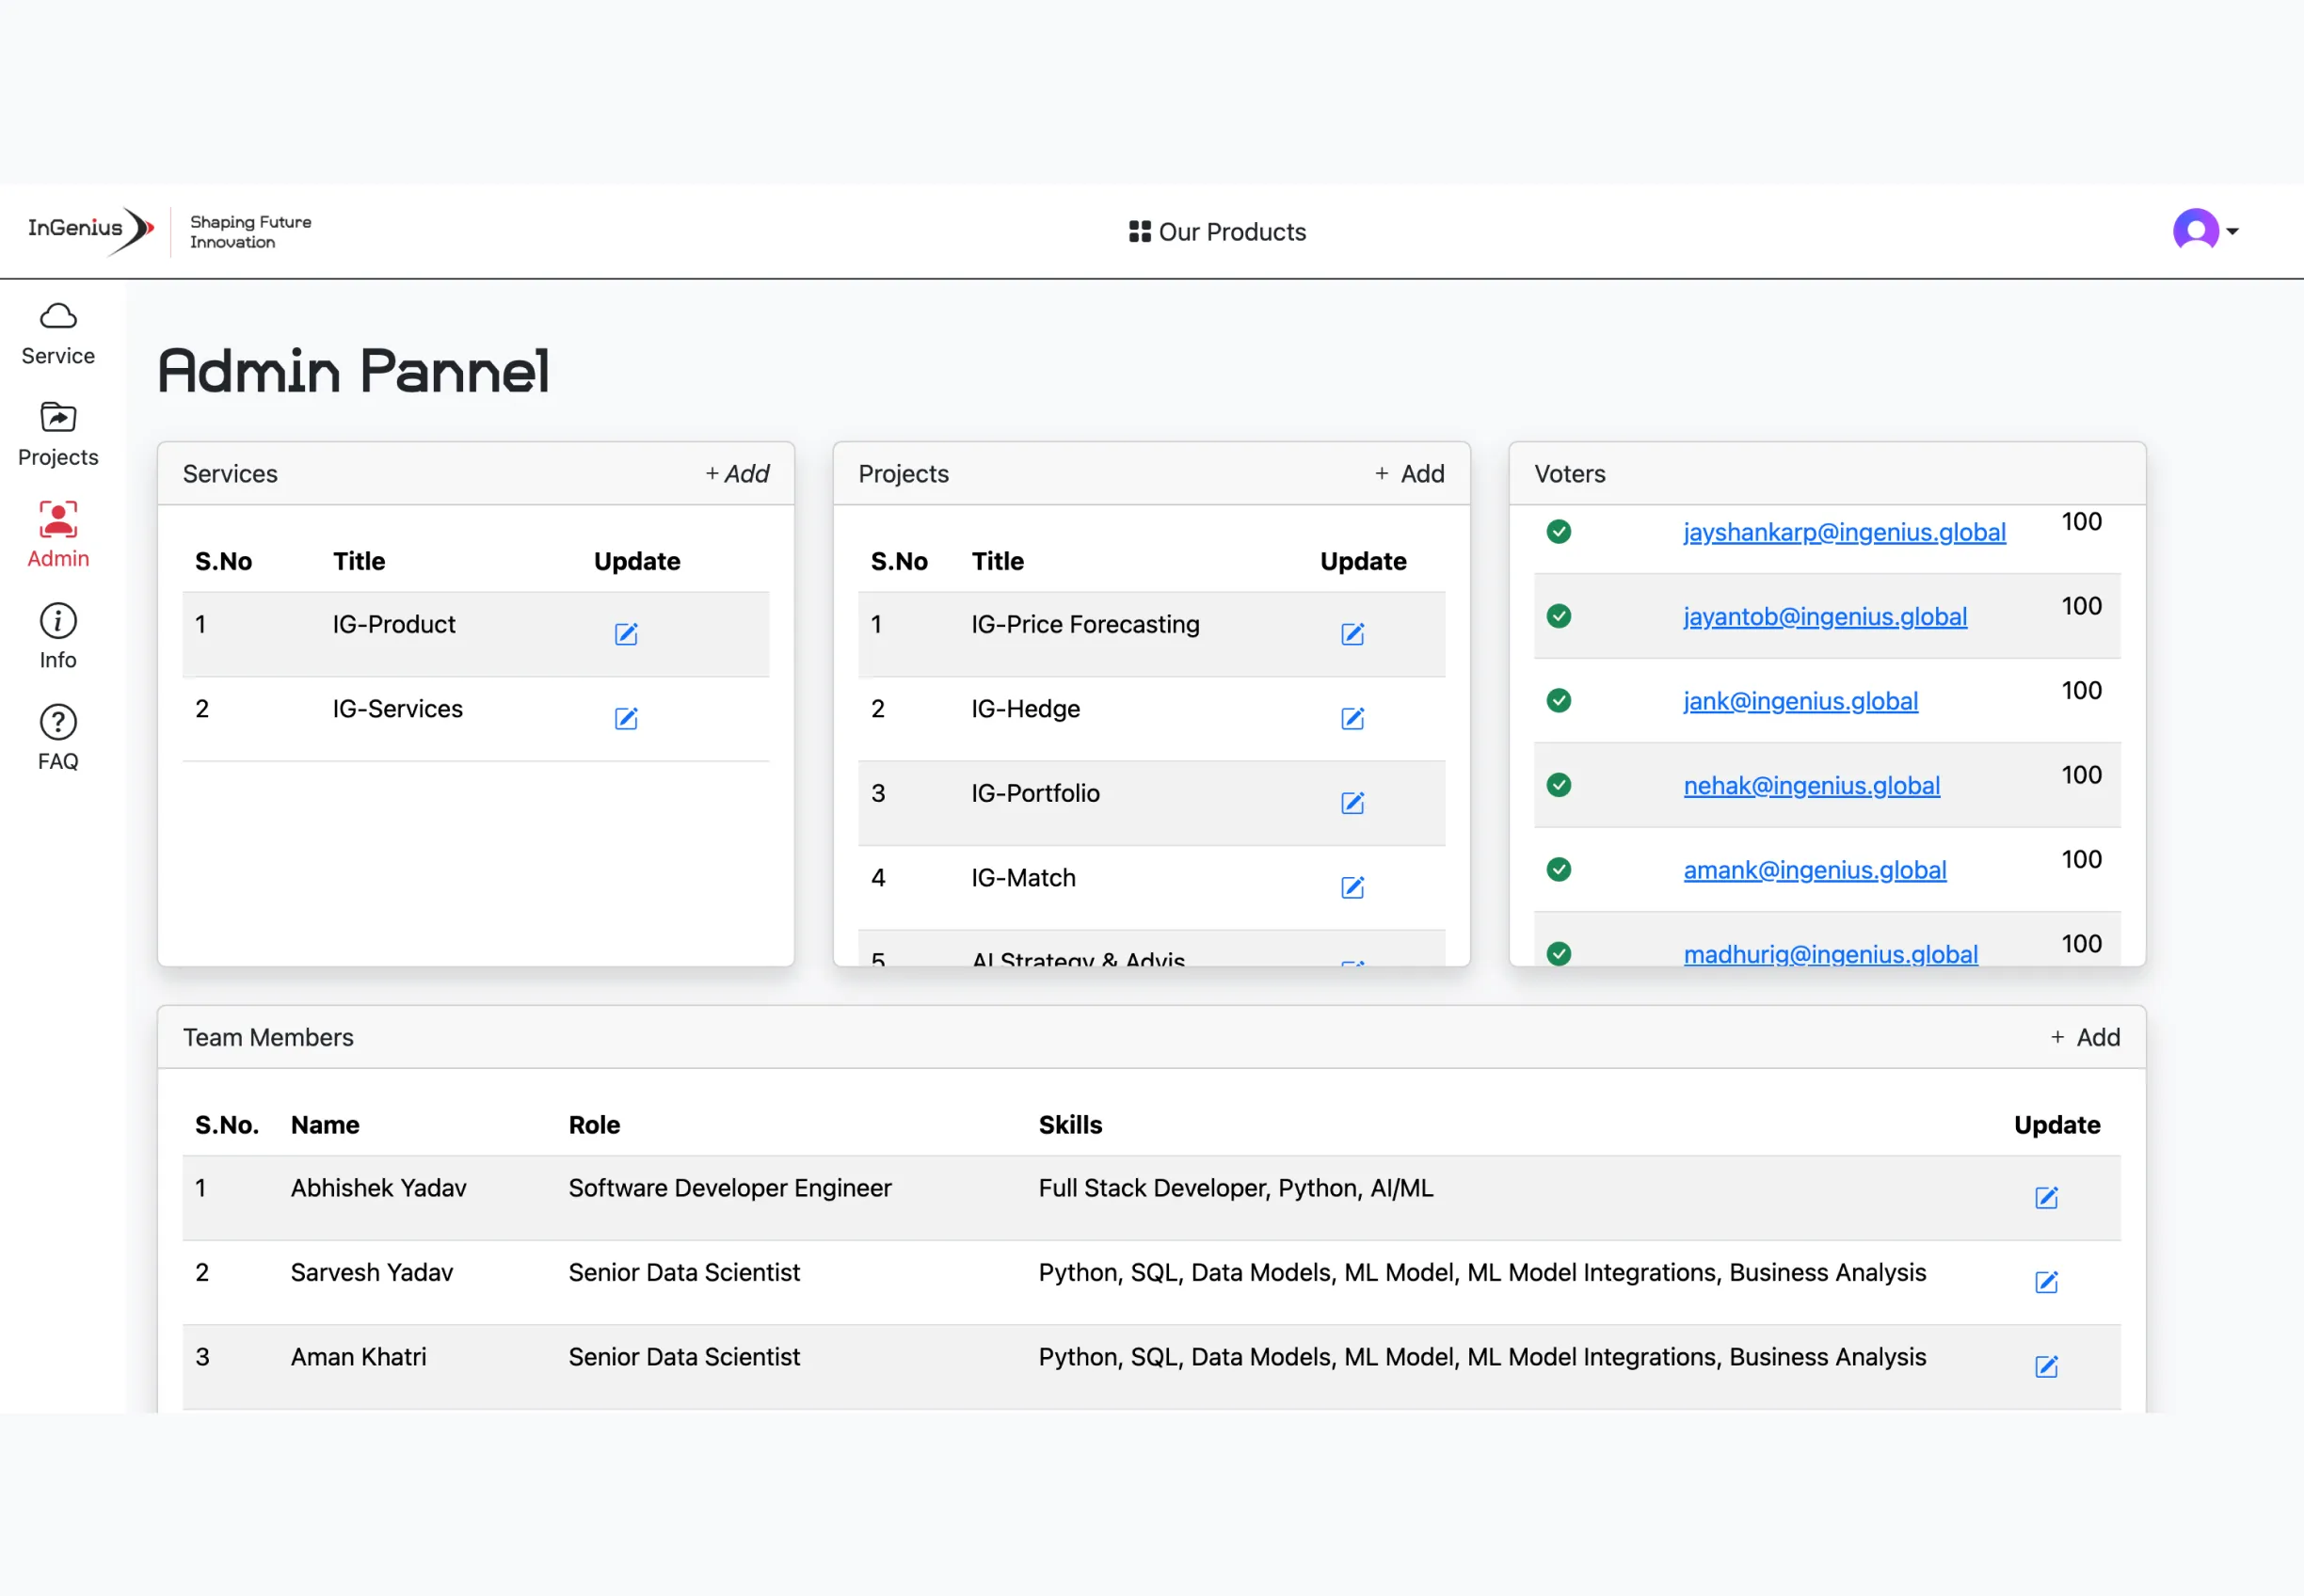Edit the IG-Hedge project row
Image resolution: width=2304 pixels, height=1596 pixels.
pyautogui.click(x=1352, y=718)
